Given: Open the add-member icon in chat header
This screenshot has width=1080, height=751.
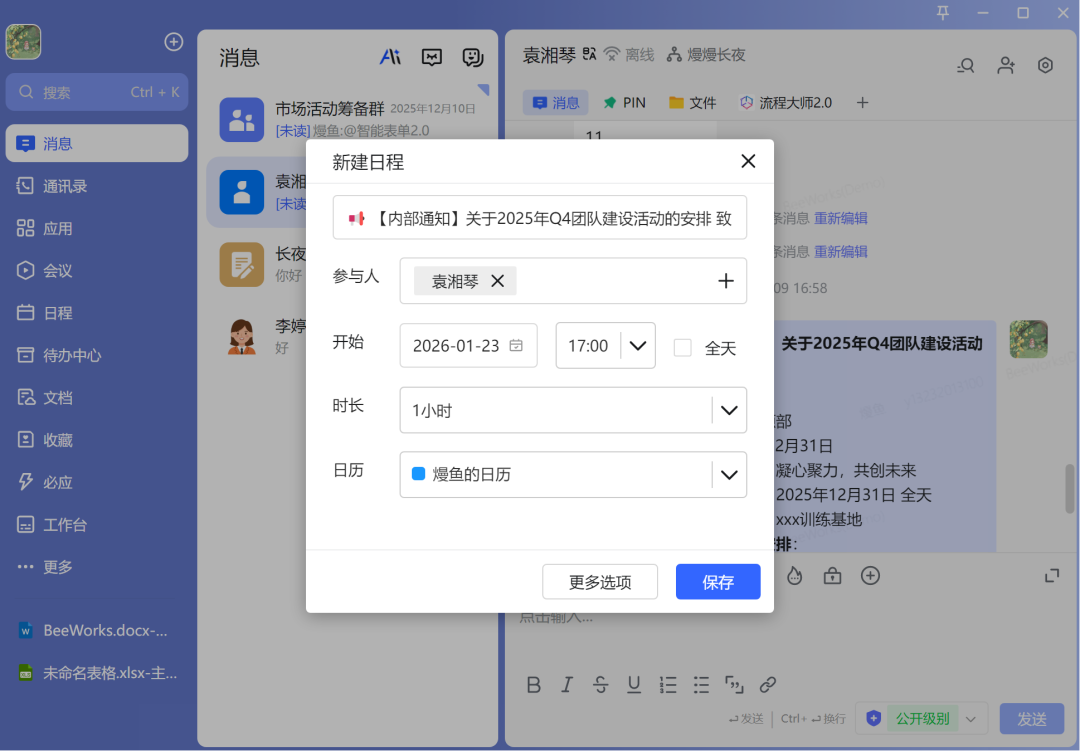Looking at the screenshot, I should [1005, 64].
